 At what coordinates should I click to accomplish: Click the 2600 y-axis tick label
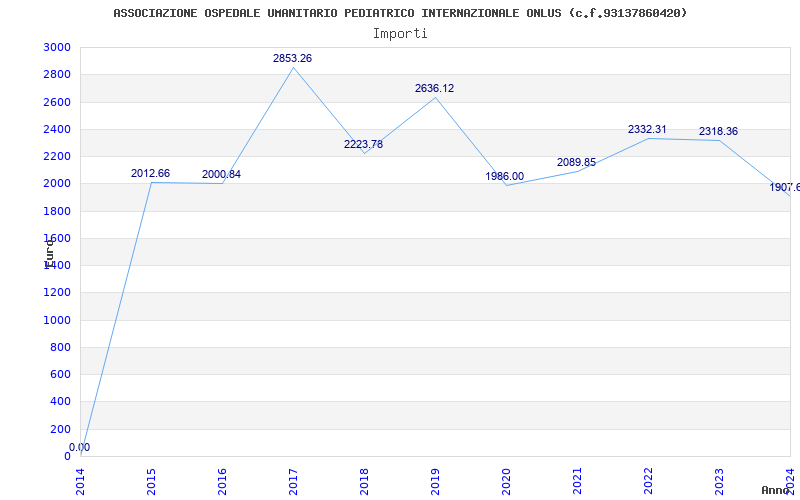point(57,102)
